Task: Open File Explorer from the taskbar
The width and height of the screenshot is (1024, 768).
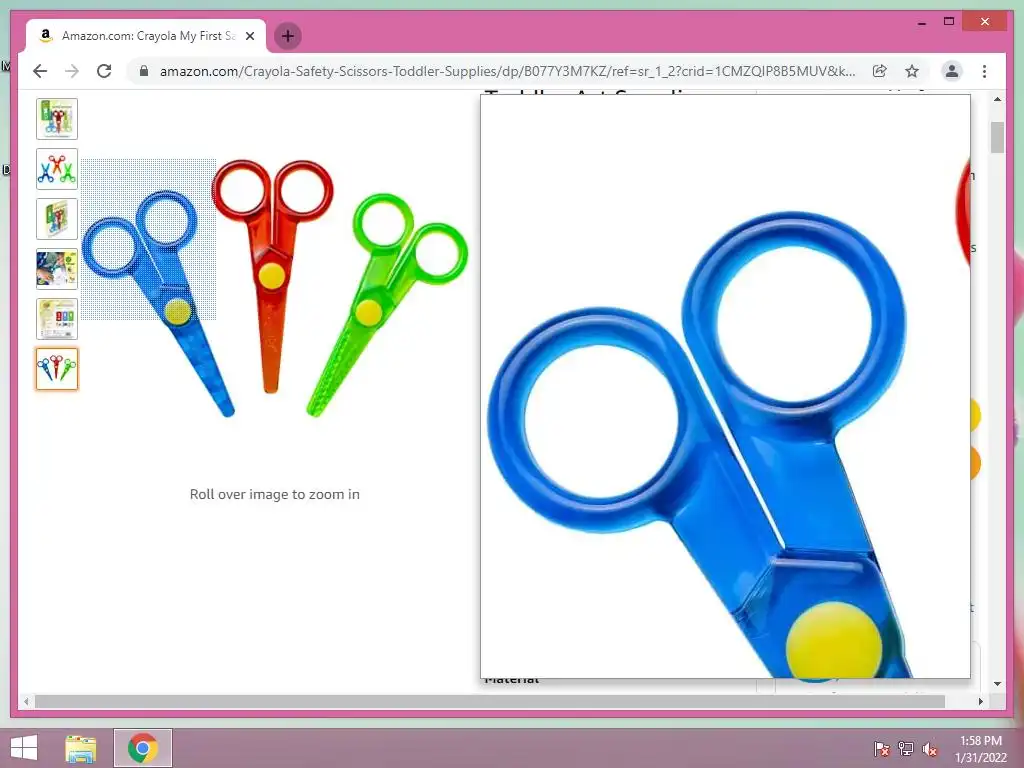Action: pos(81,748)
